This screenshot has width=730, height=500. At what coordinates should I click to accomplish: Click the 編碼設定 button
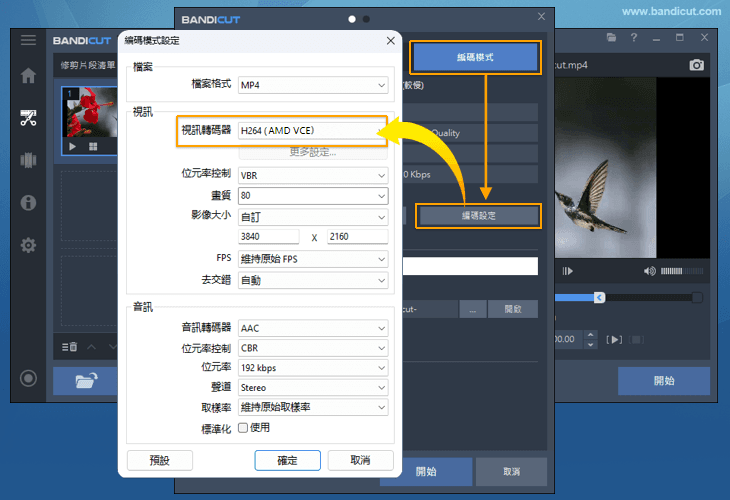coord(479,216)
